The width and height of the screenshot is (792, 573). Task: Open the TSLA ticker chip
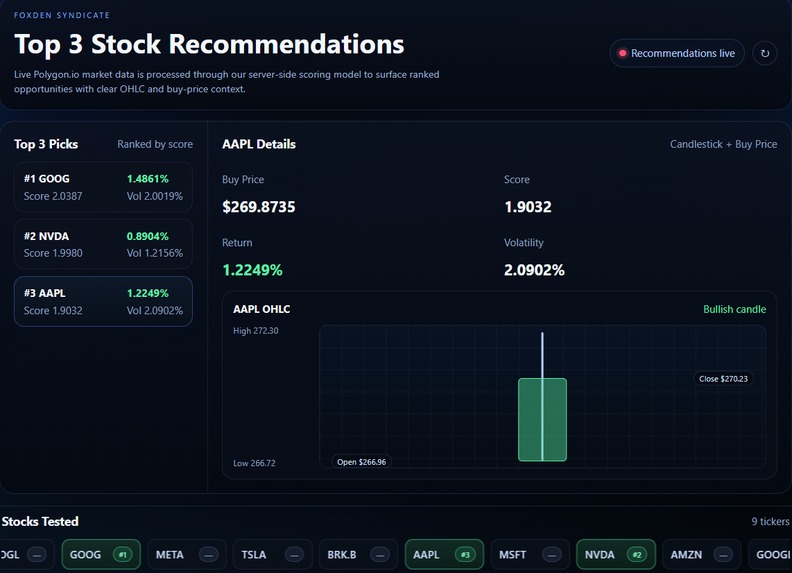click(x=273, y=554)
